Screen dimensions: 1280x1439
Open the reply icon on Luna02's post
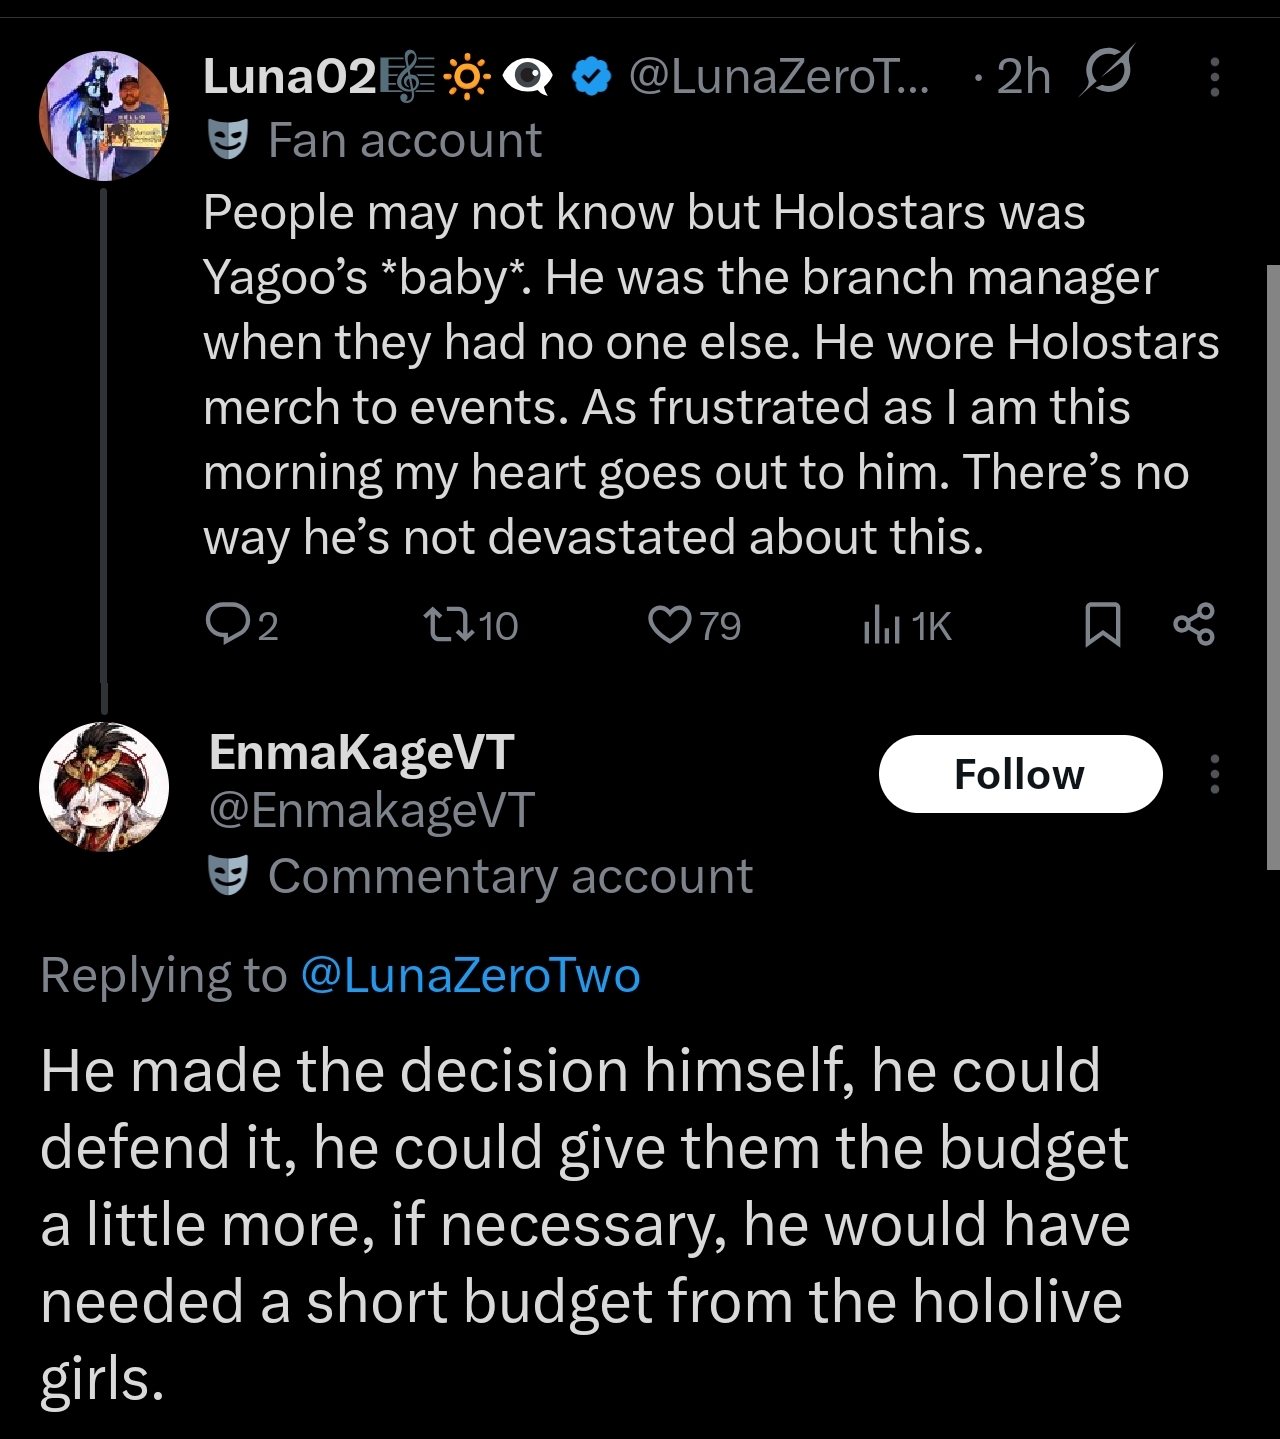pyautogui.click(x=227, y=625)
